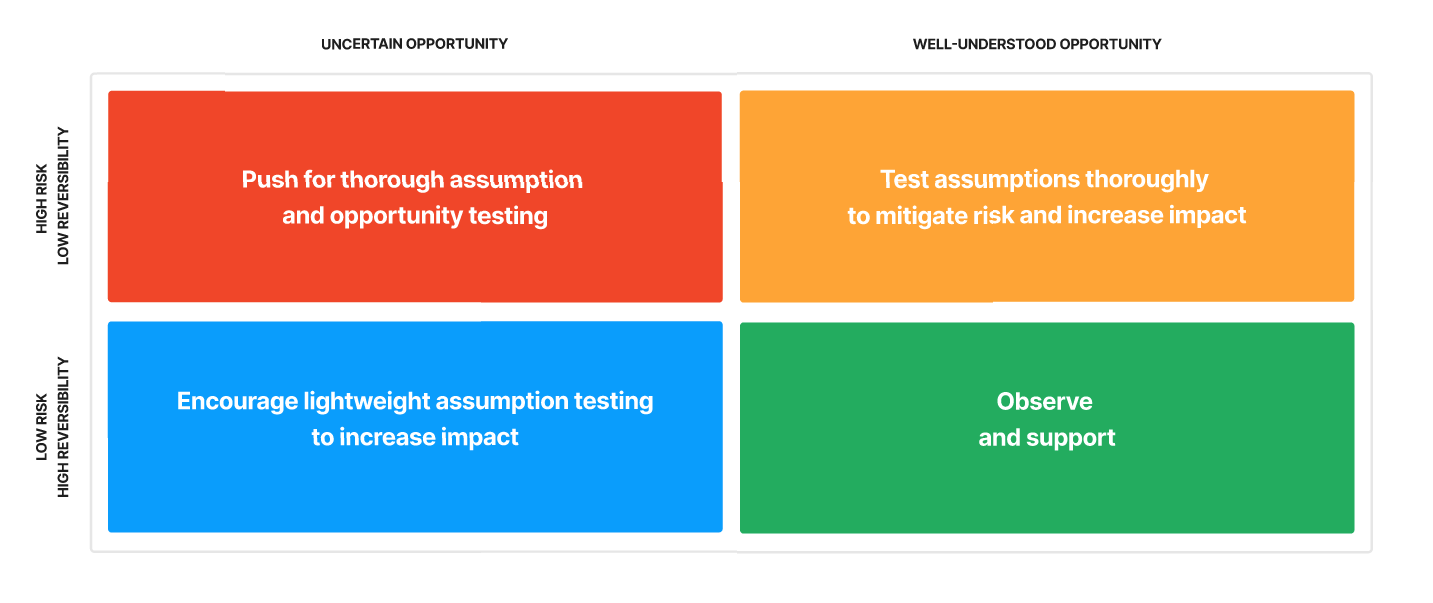Click the word 'OPPORTUNITY' in the left header
This screenshot has width=1433, height=603.
460,44
